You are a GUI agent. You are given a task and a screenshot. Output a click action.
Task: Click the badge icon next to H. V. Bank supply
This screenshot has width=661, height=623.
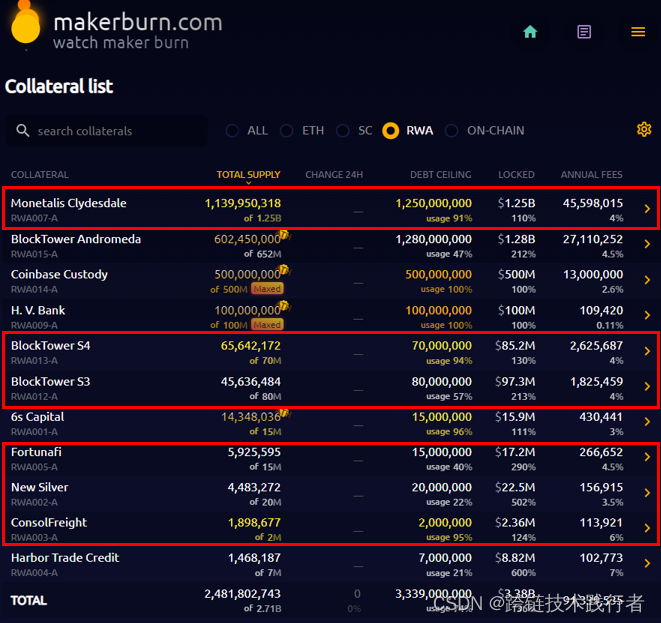point(285,305)
